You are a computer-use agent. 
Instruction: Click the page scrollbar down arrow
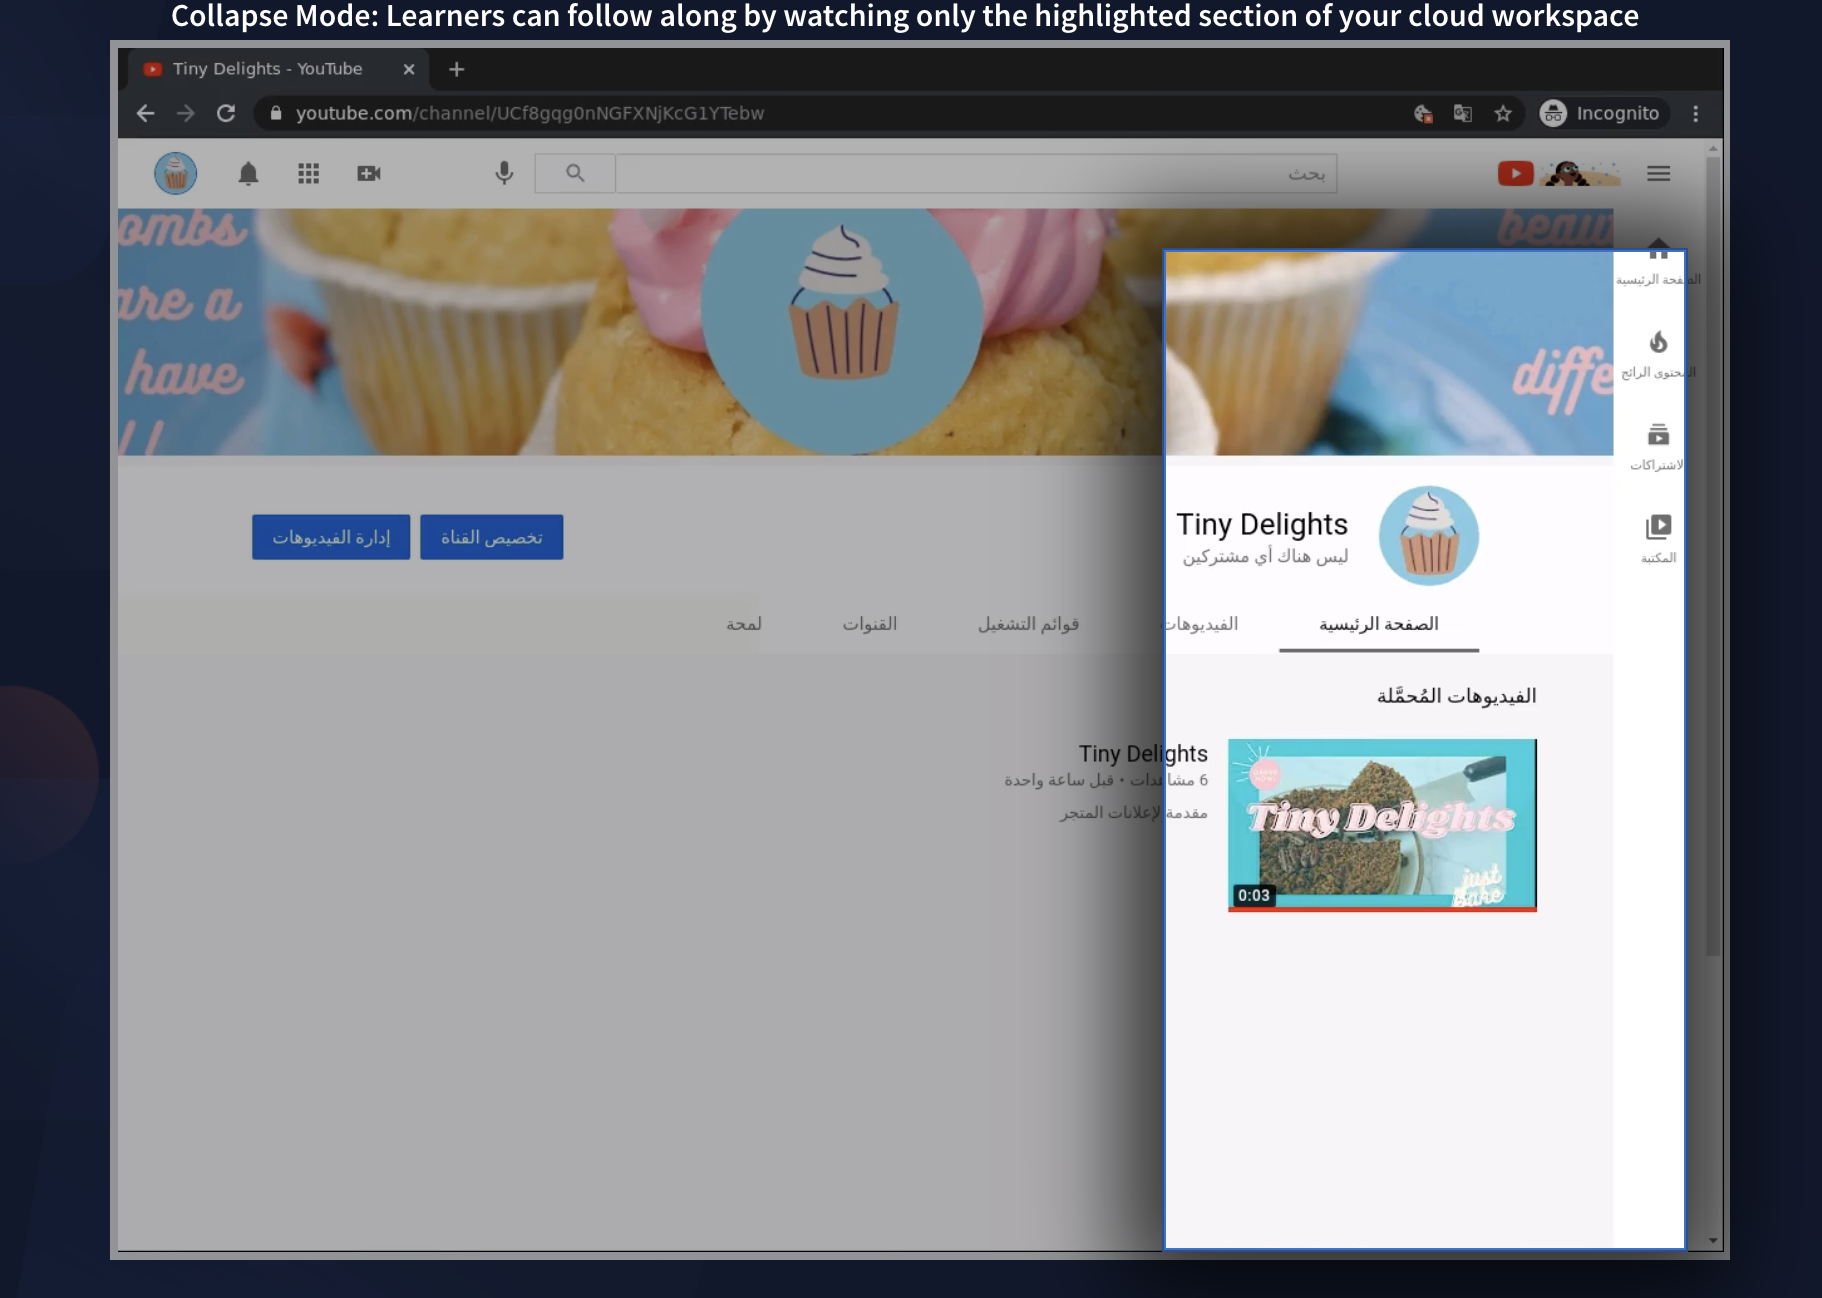click(1713, 1241)
